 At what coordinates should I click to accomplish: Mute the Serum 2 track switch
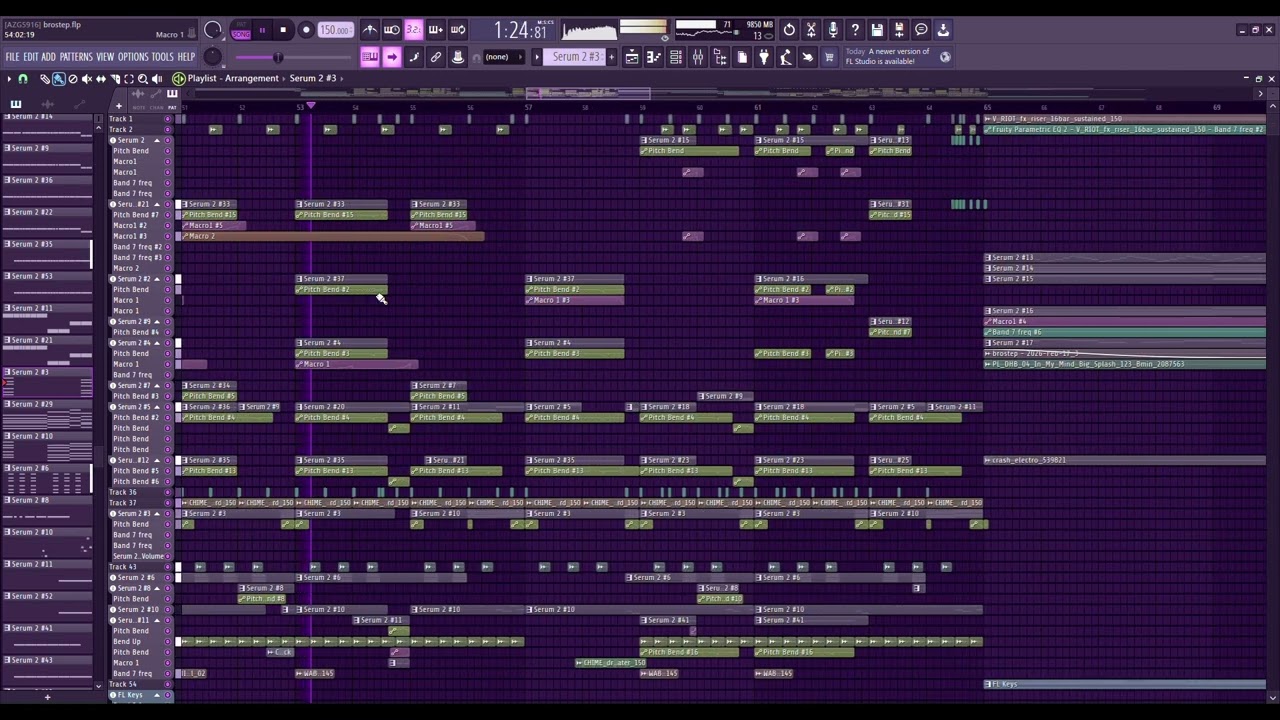(167, 140)
